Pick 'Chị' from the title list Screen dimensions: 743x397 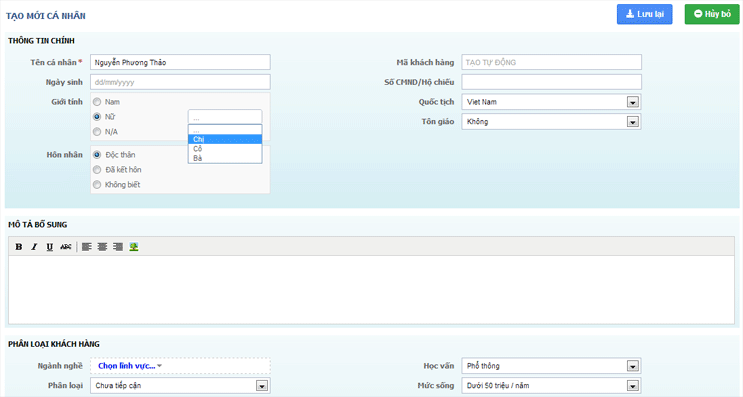pyautogui.click(x=225, y=139)
